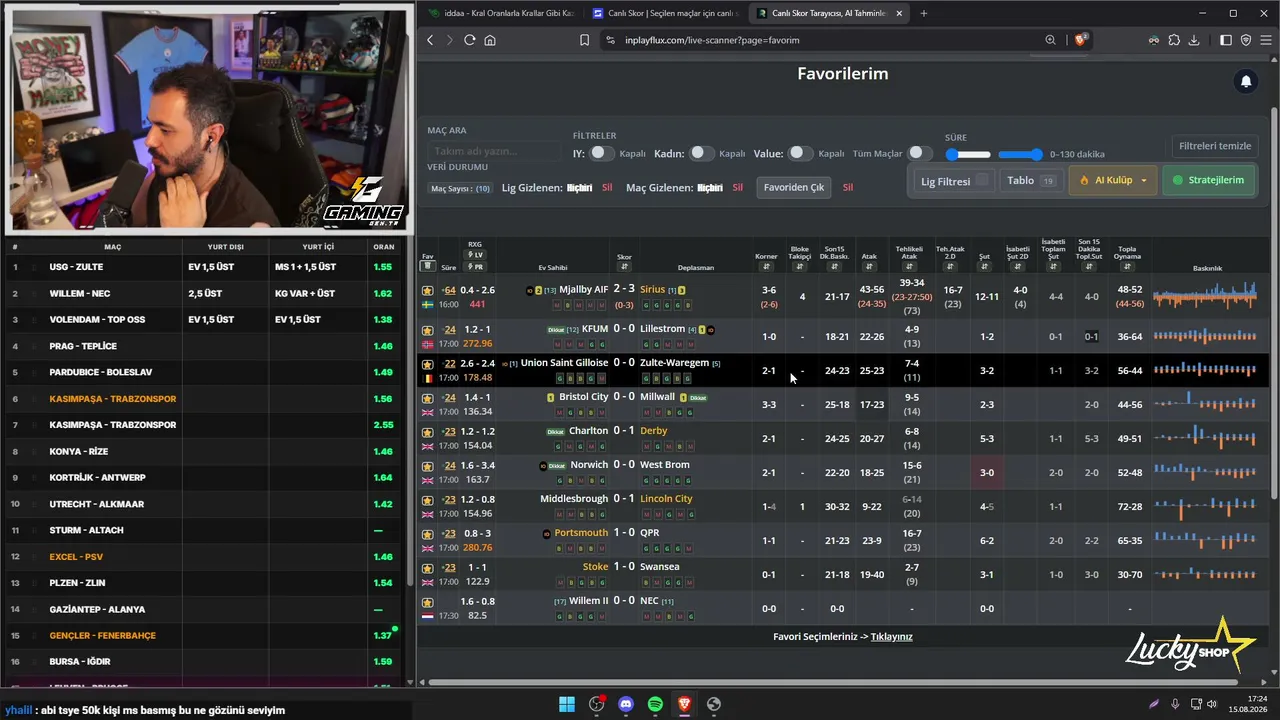Open a new browser tab
Screen dimensions: 1280x720
(x=923, y=13)
